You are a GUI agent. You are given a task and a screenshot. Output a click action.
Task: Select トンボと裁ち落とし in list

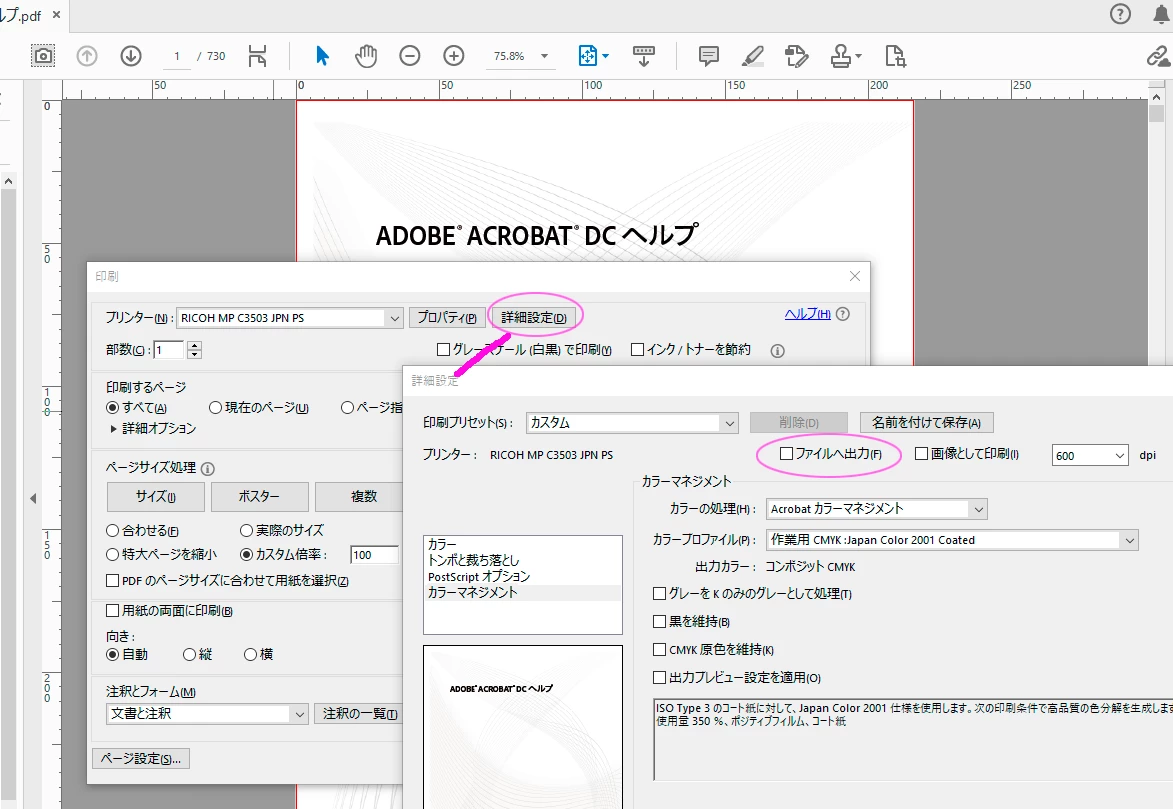click(474, 560)
